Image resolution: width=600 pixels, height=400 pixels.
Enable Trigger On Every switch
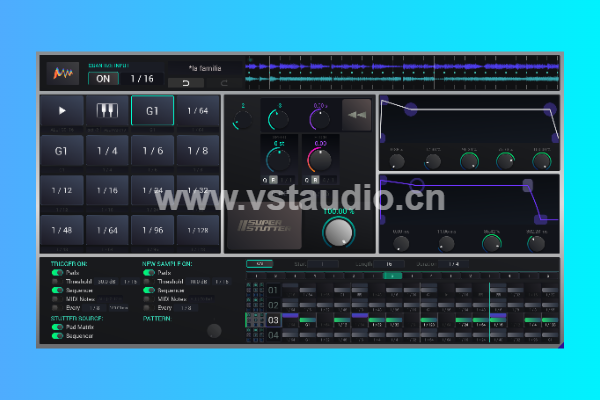coord(57,308)
